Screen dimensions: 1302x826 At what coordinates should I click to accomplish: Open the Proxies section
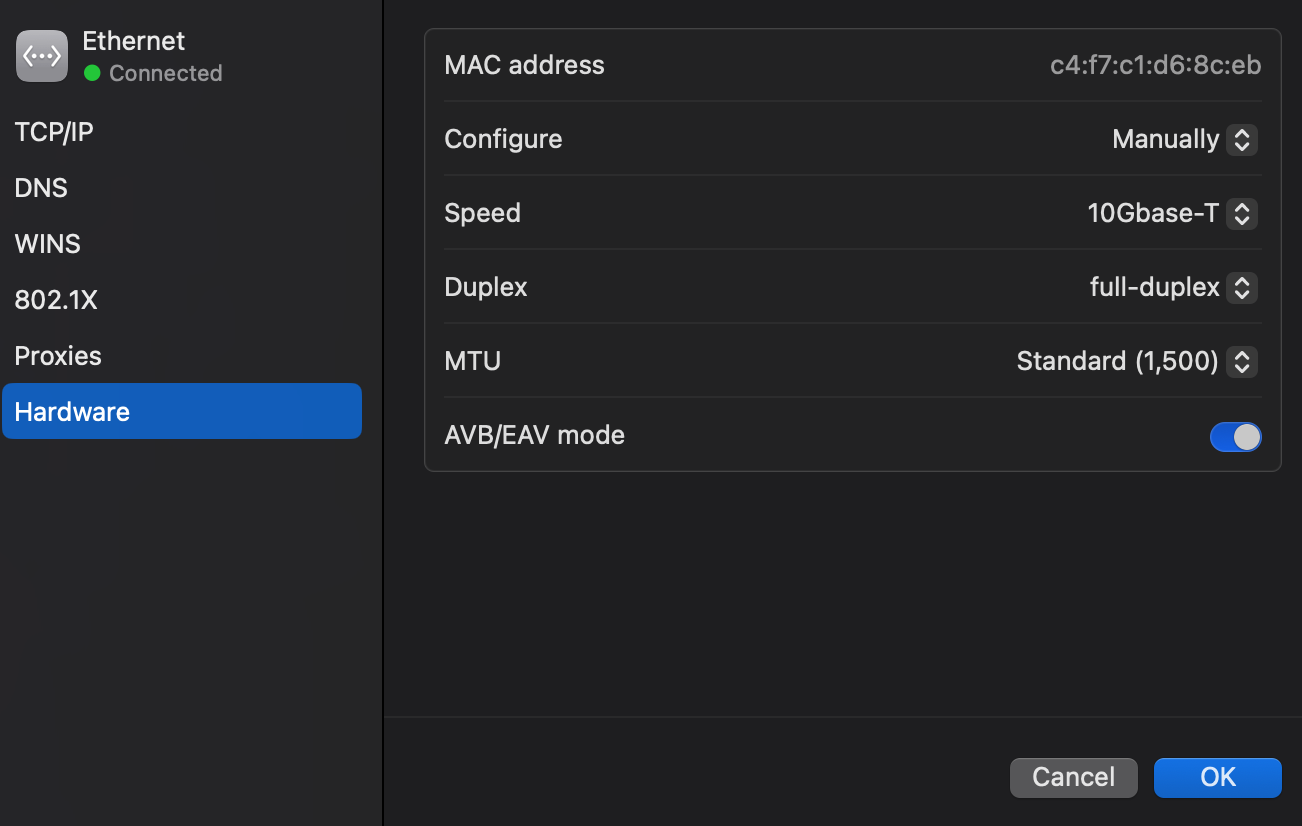pos(58,356)
